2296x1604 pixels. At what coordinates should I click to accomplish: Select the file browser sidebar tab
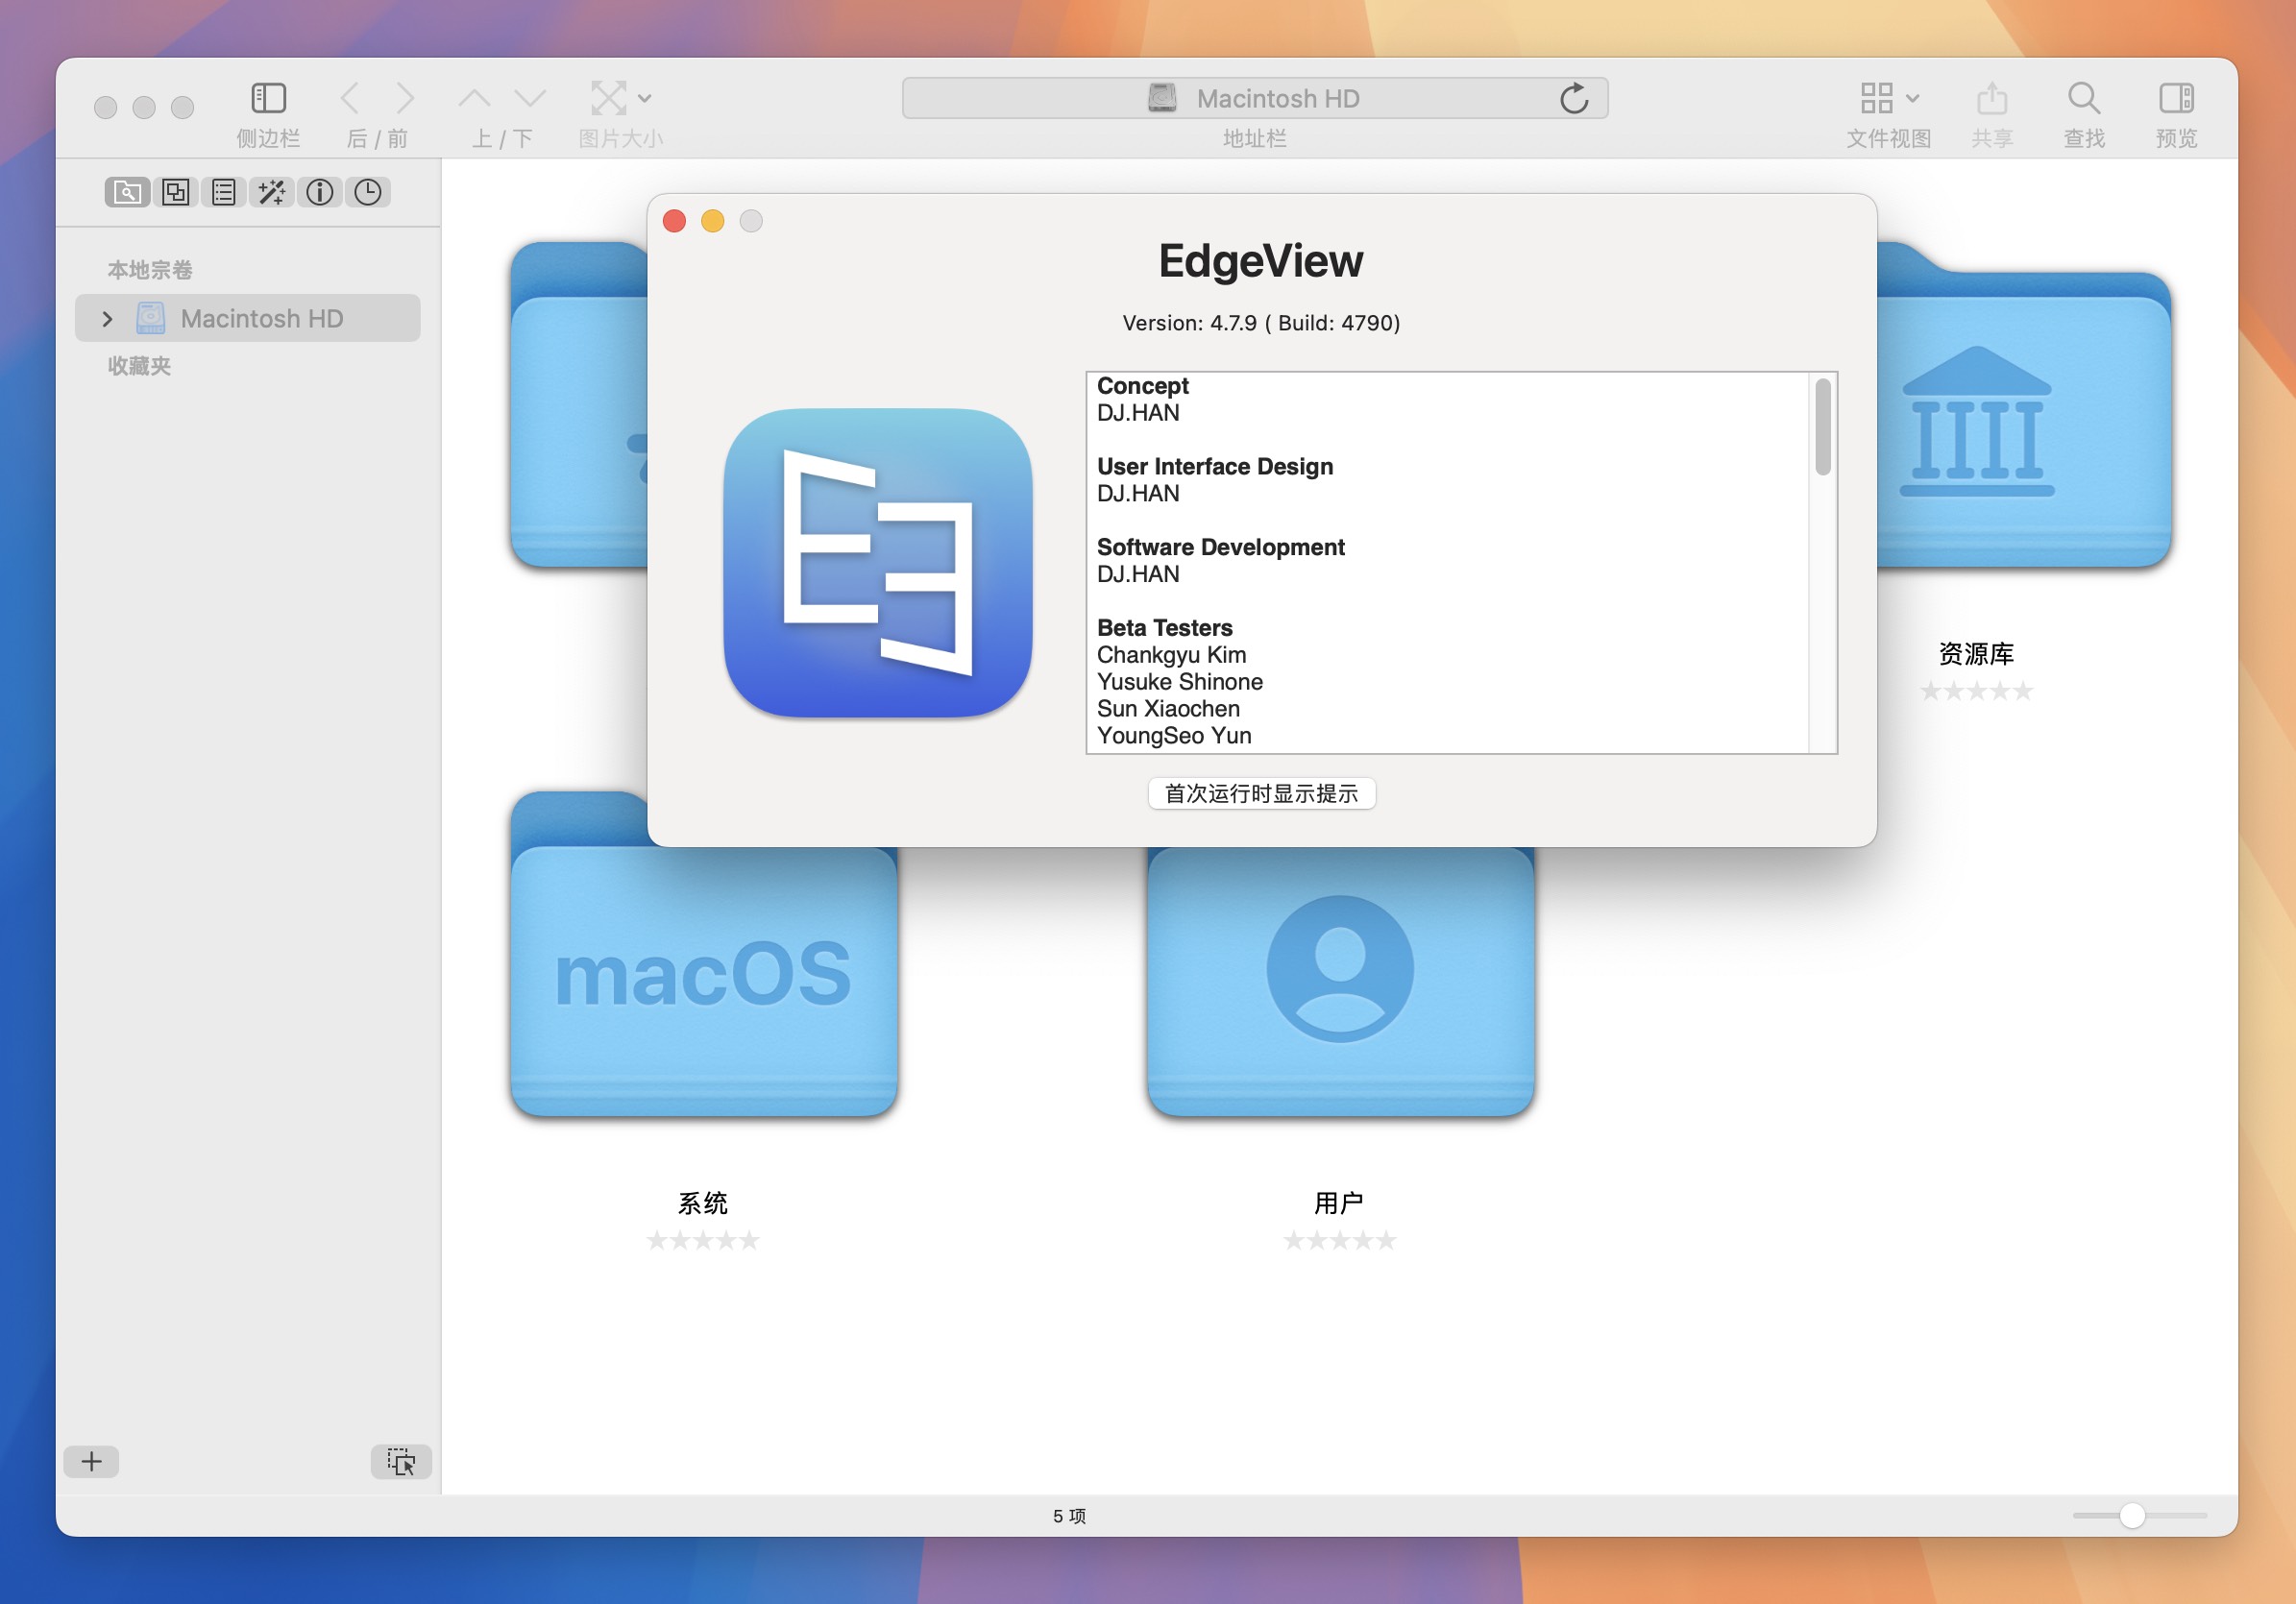[x=127, y=192]
